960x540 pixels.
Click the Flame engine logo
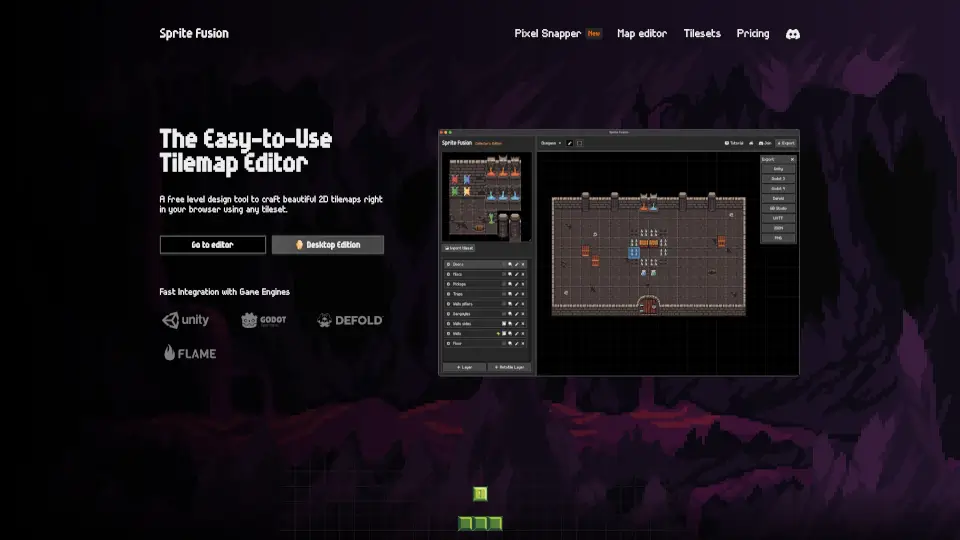pyautogui.click(x=190, y=353)
